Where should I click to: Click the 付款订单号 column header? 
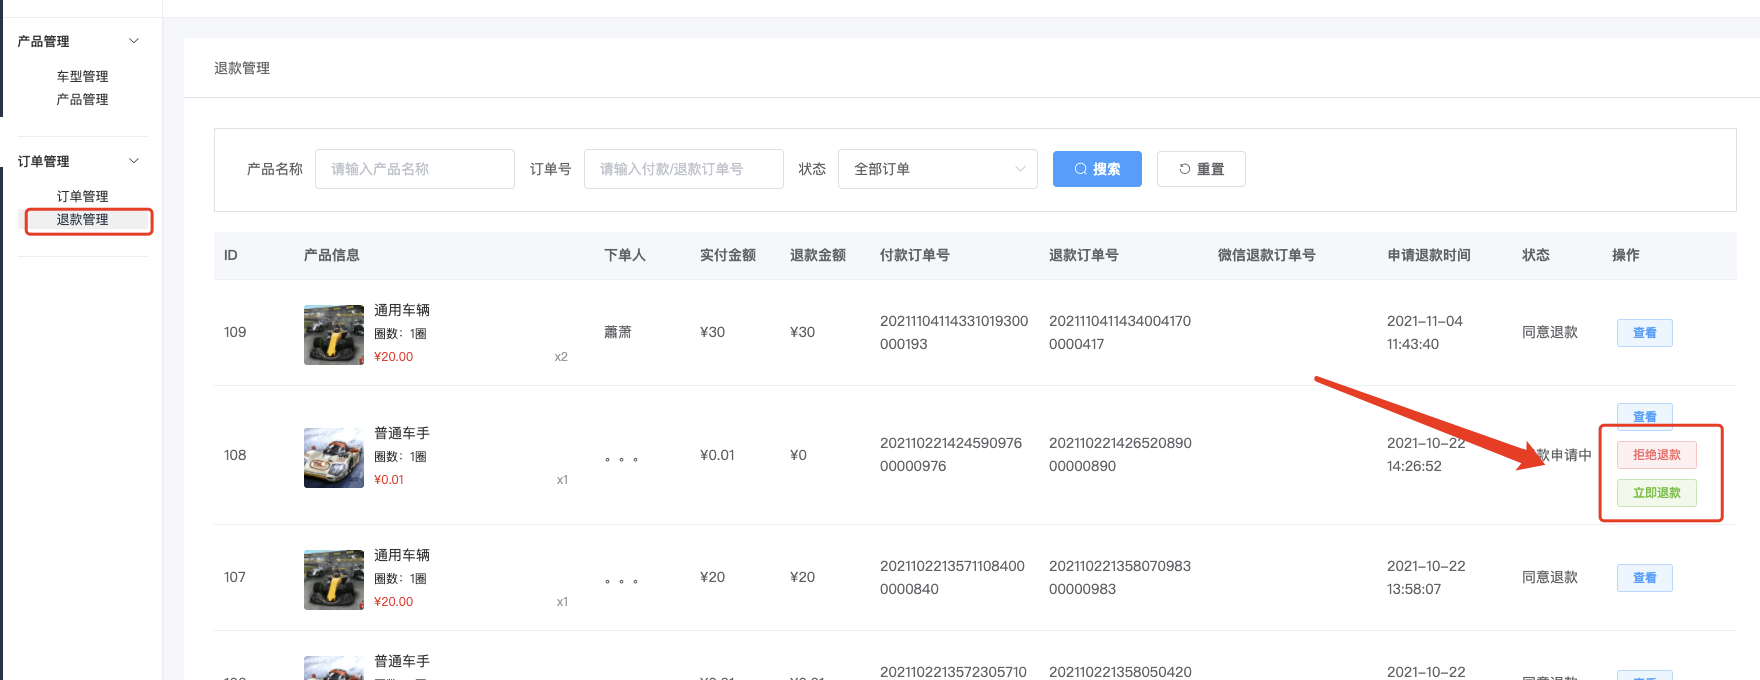(915, 255)
